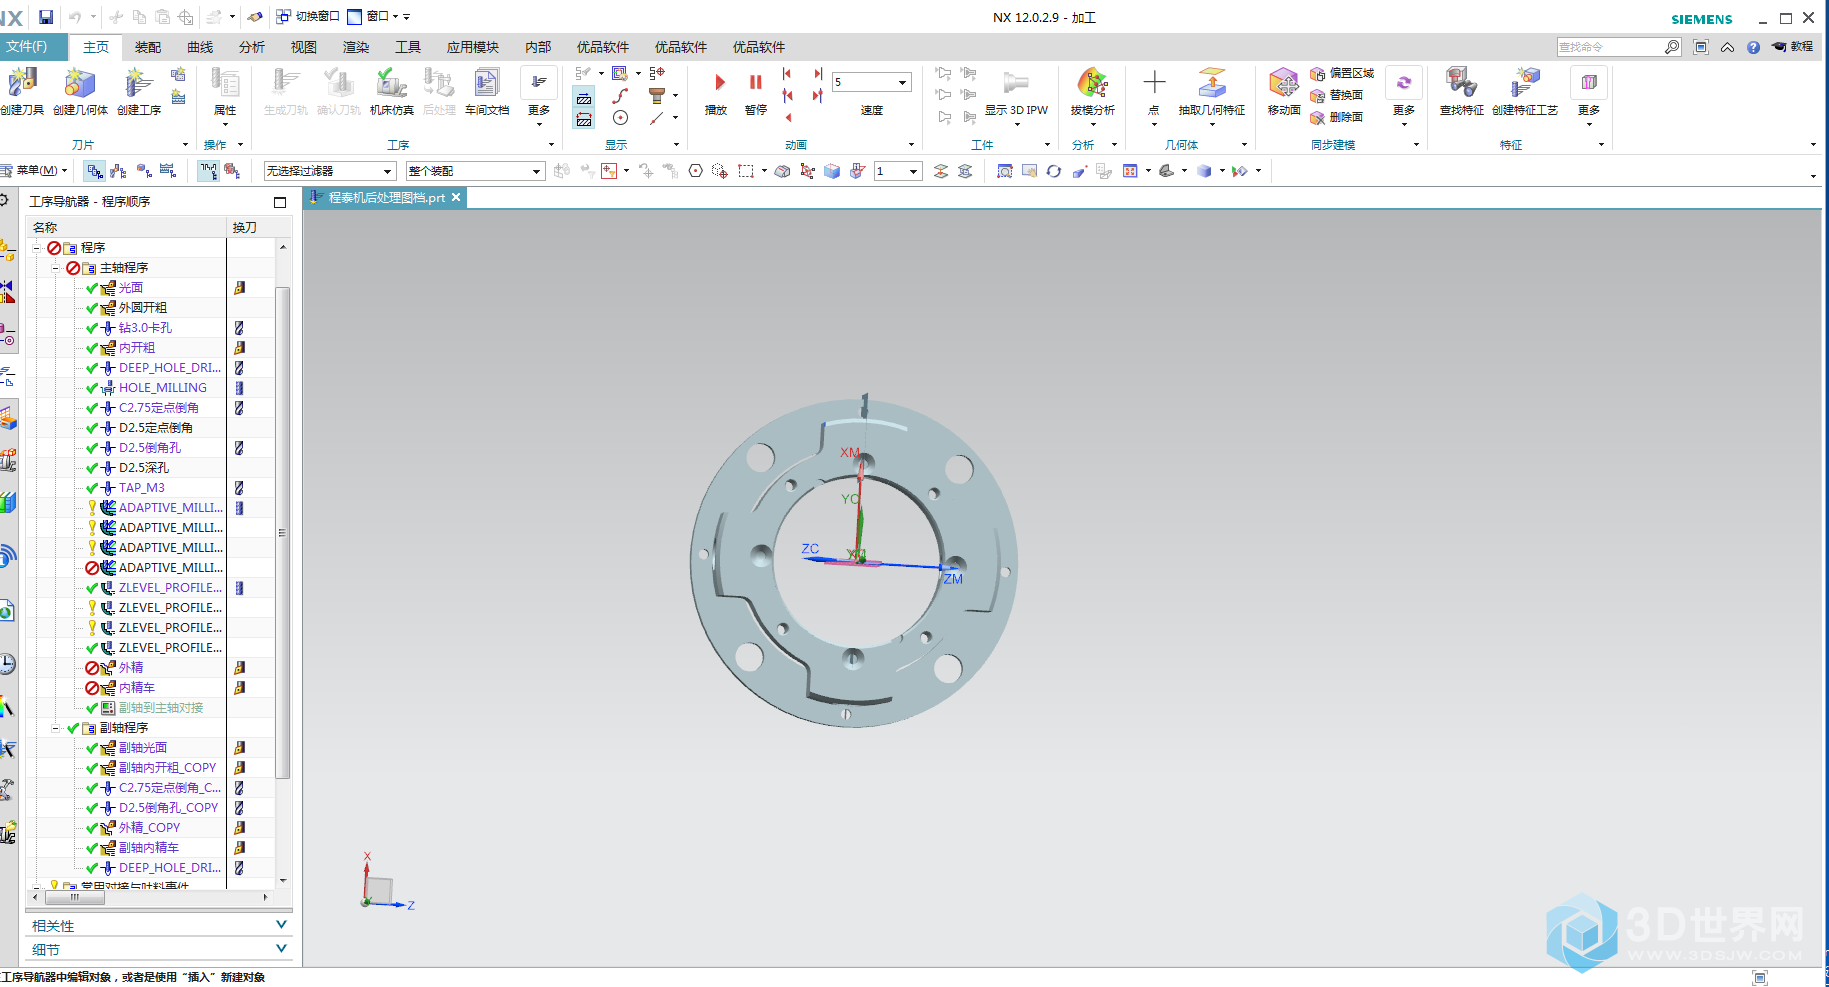This screenshot has height=987, width=1829.
Task: Select the HOLE_MILLING operation row
Action: (x=163, y=387)
